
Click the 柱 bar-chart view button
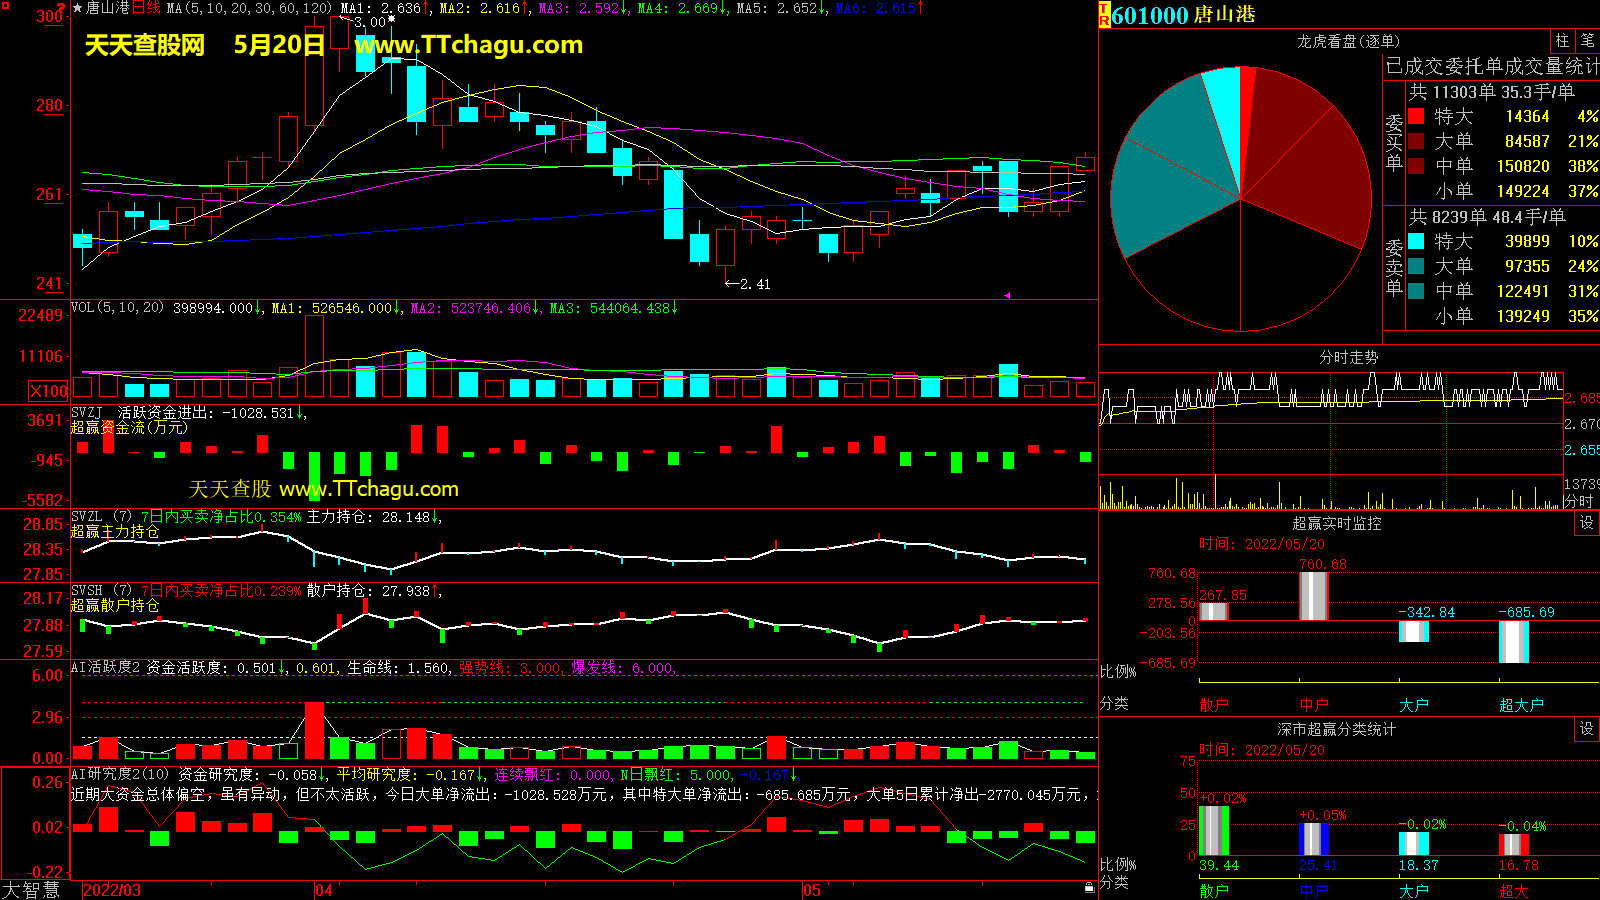(x=1562, y=41)
